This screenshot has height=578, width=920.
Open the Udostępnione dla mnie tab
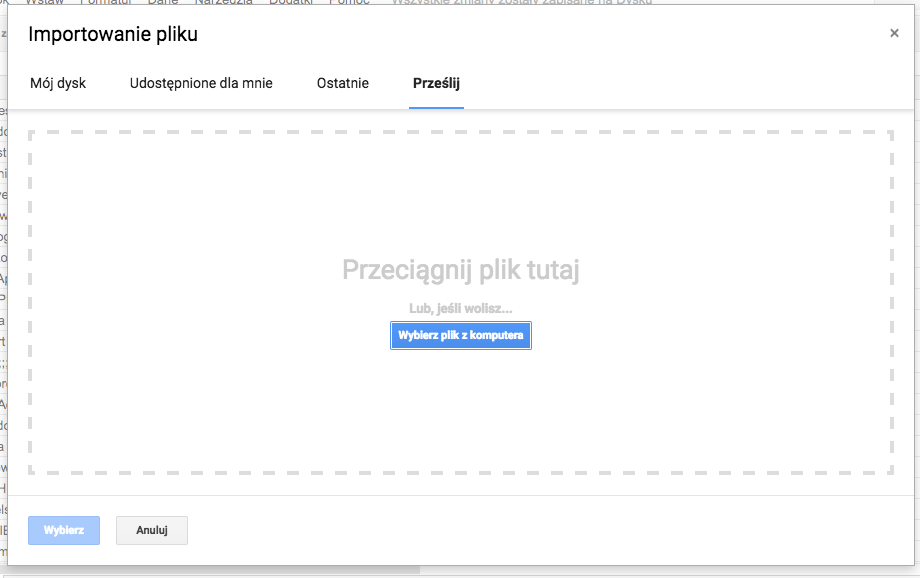click(201, 83)
